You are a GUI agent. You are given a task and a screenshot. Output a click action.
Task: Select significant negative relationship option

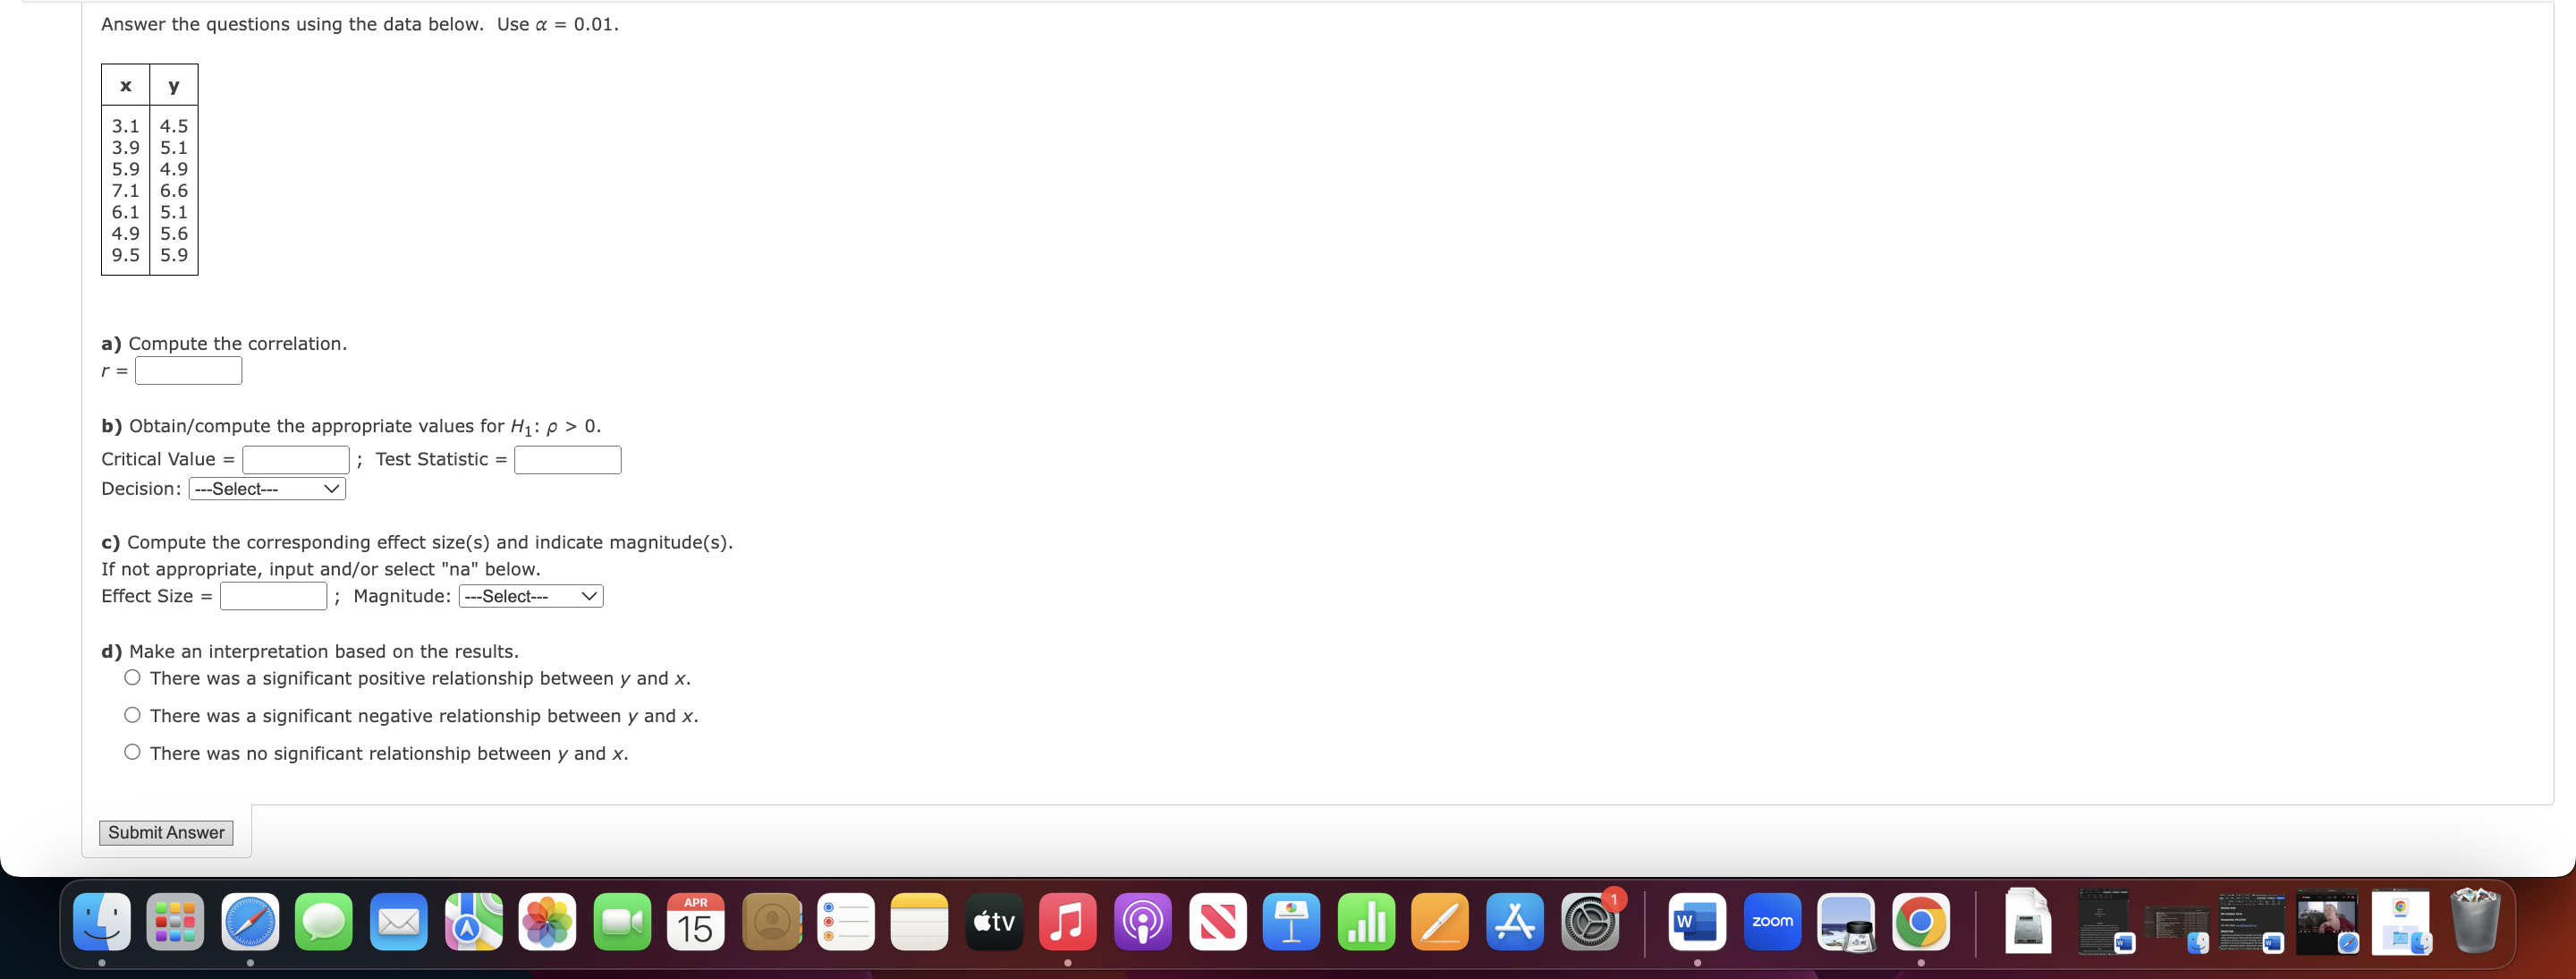(132, 715)
